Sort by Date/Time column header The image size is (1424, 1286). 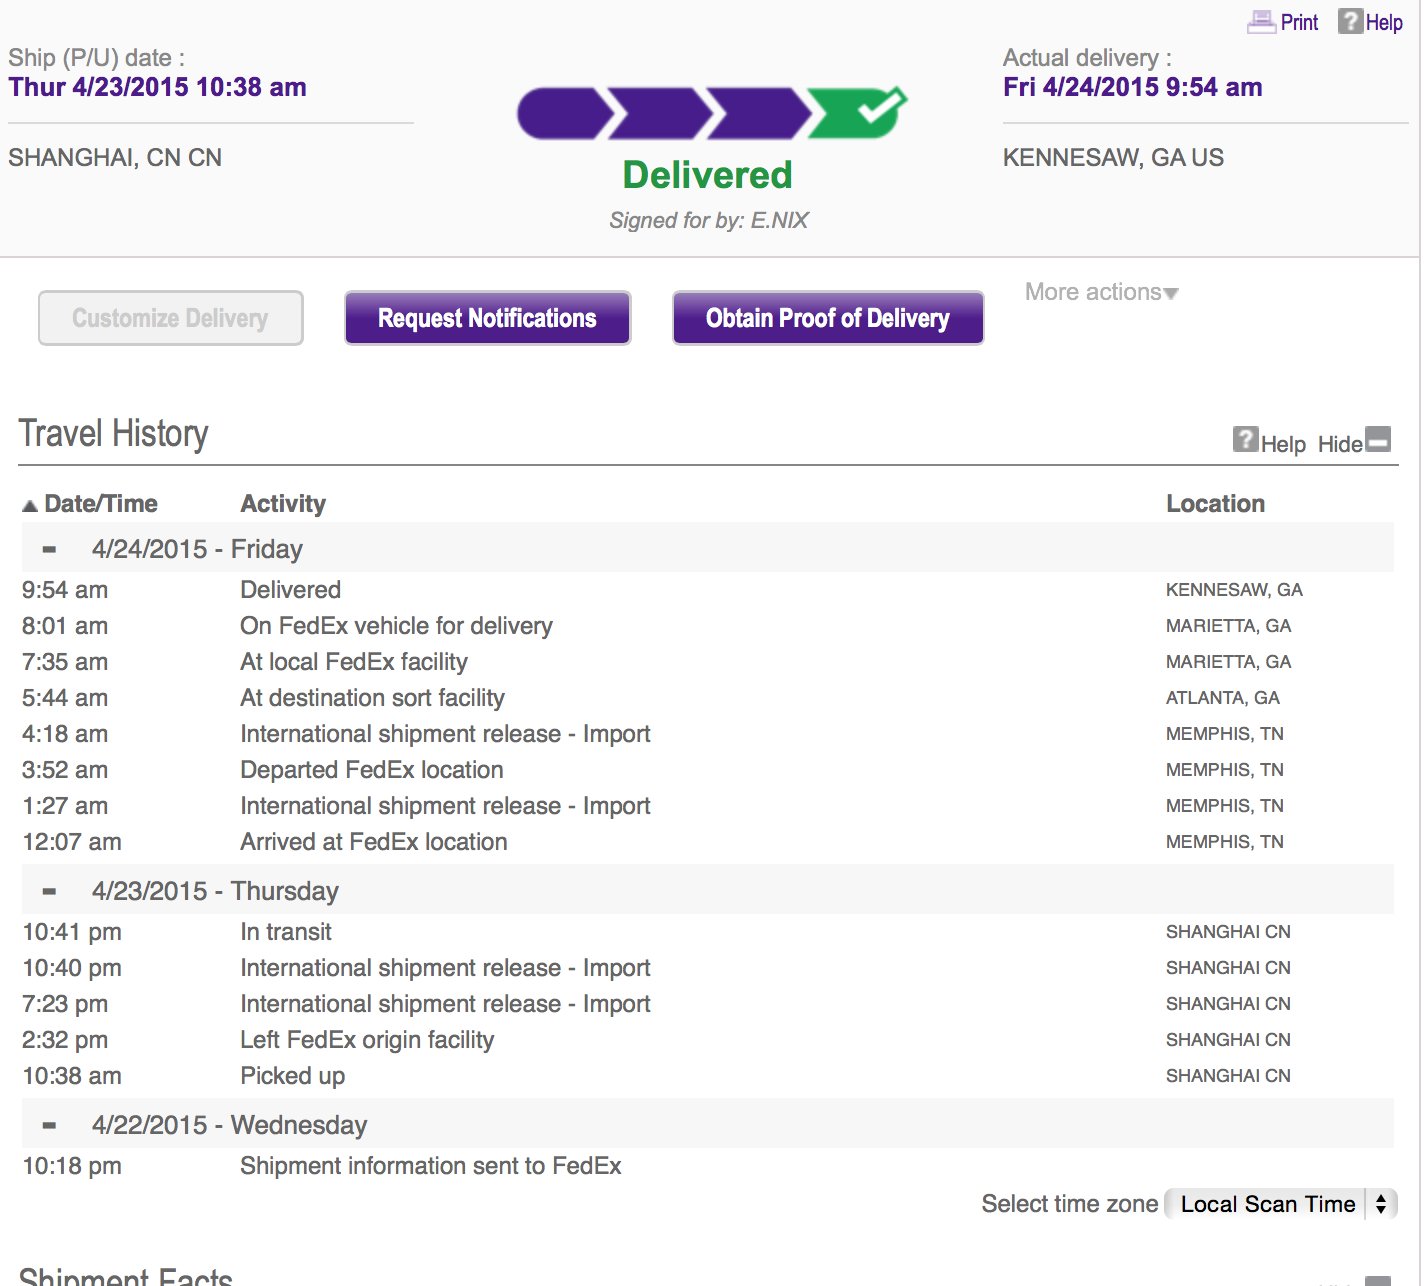pos(101,504)
